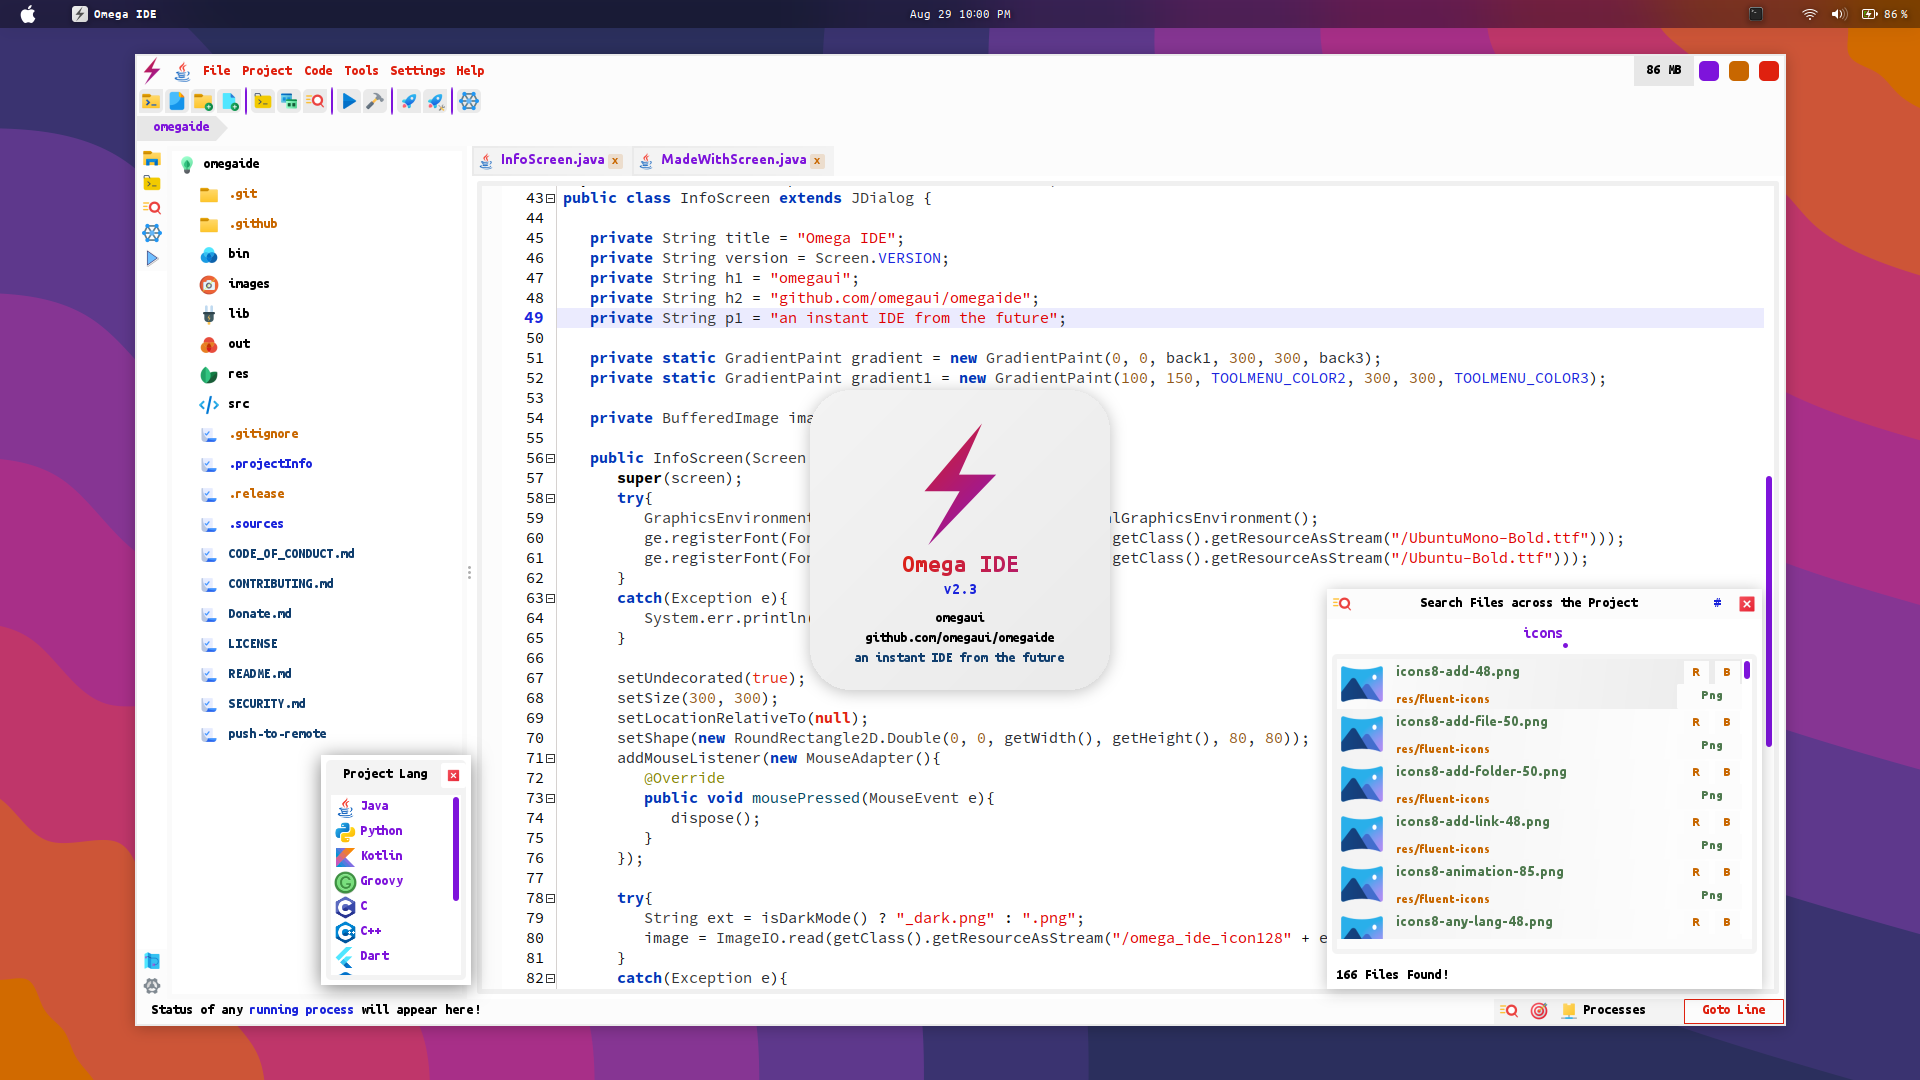Click the Goto Line button
The image size is (1920, 1080).
point(1733,1011)
